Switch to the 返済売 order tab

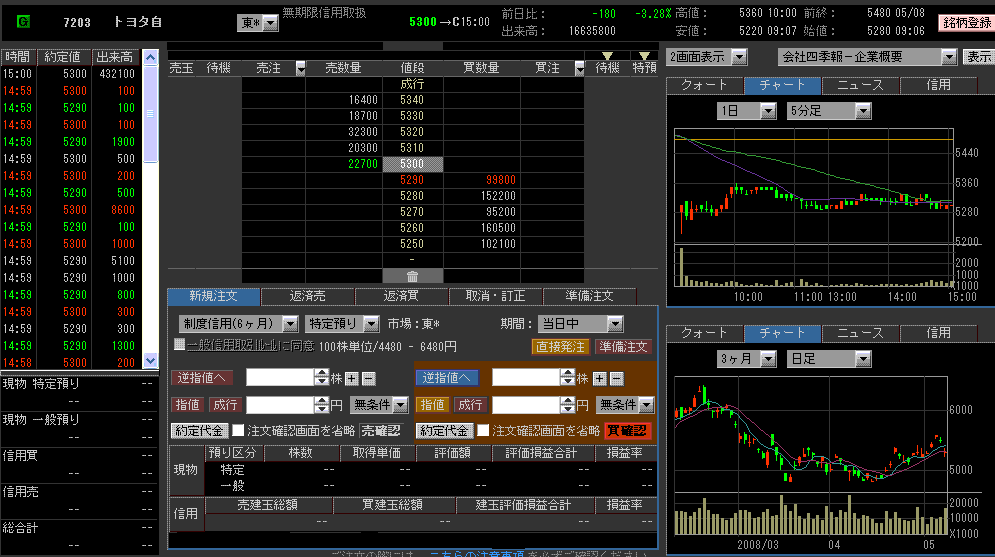307,296
